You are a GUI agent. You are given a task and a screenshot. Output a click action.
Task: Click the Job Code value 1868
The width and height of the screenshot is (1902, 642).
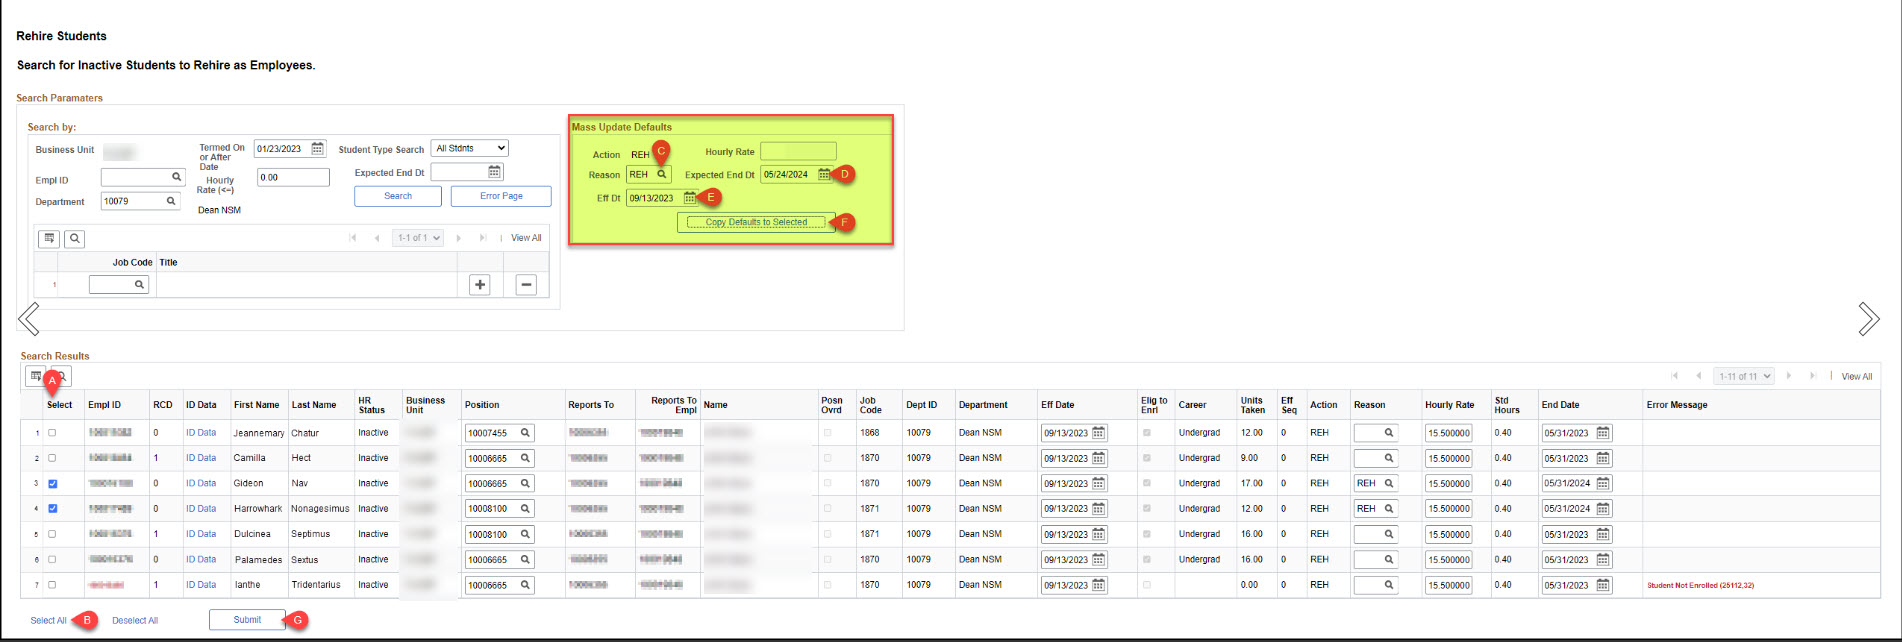(870, 433)
